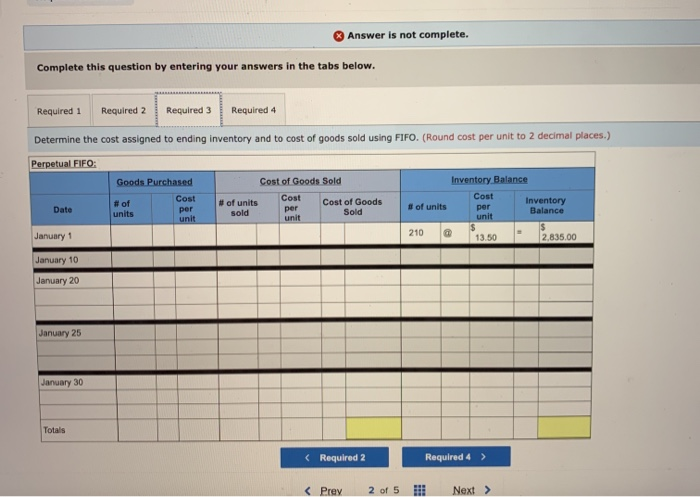The height and width of the screenshot is (497, 700).
Task: Click the Totals row label
Action: tap(54, 430)
